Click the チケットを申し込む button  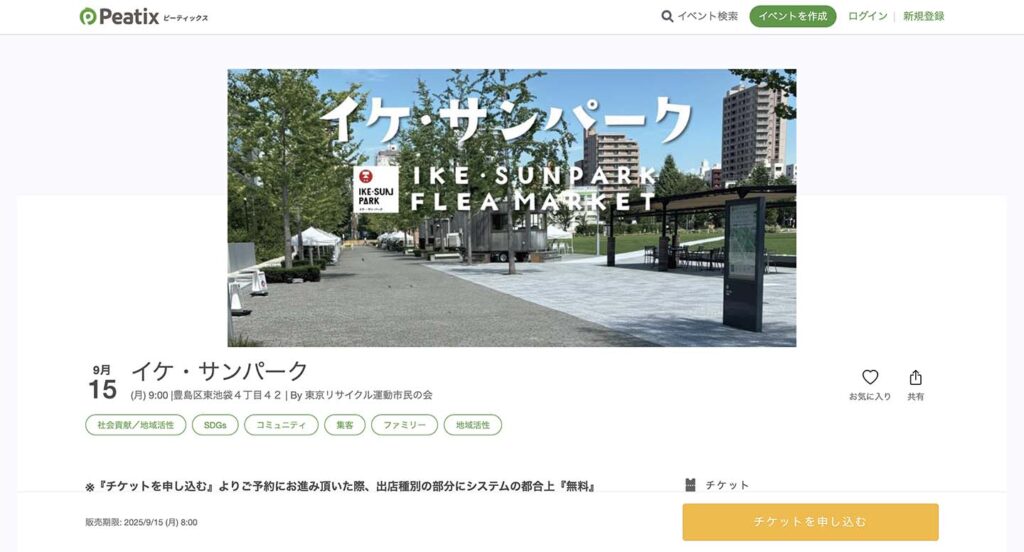(810, 522)
